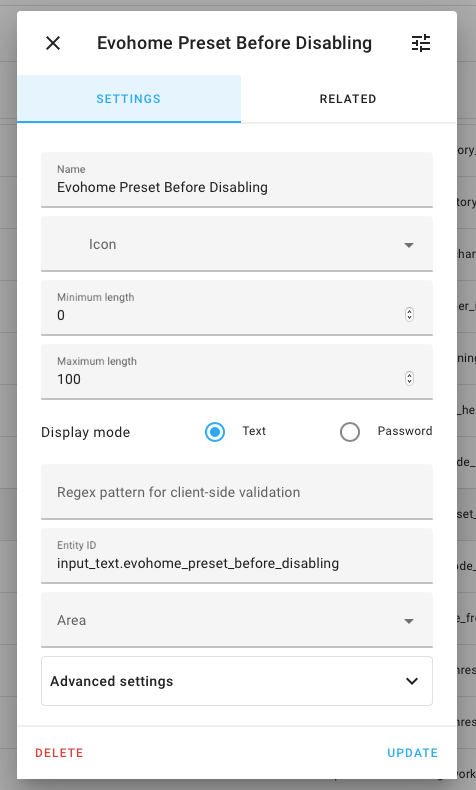This screenshot has width=476, height=790.
Task: Adjust the Minimum length stepper arrows
Action: [x=410, y=315]
